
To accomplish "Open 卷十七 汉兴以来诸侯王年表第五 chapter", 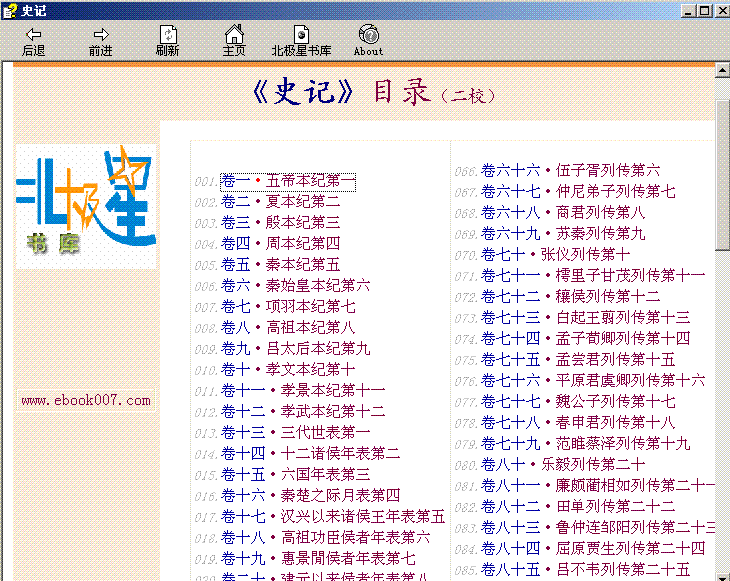I will click(333, 516).
